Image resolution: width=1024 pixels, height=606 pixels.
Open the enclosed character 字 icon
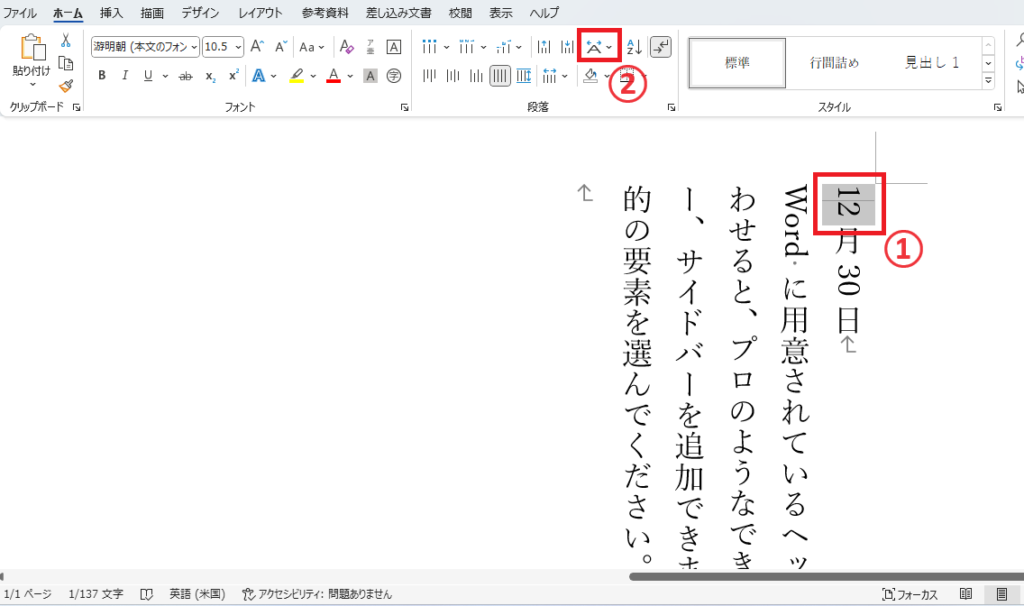pos(394,76)
